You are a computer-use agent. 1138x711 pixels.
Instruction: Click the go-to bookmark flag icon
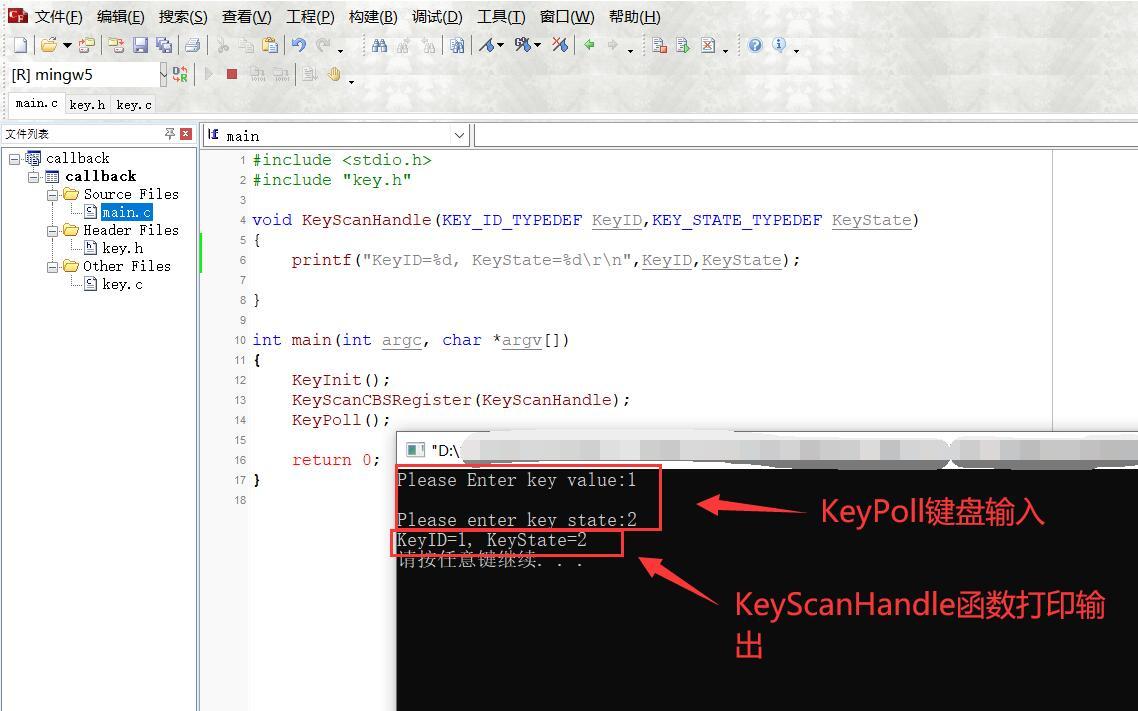[x=522, y=45]
